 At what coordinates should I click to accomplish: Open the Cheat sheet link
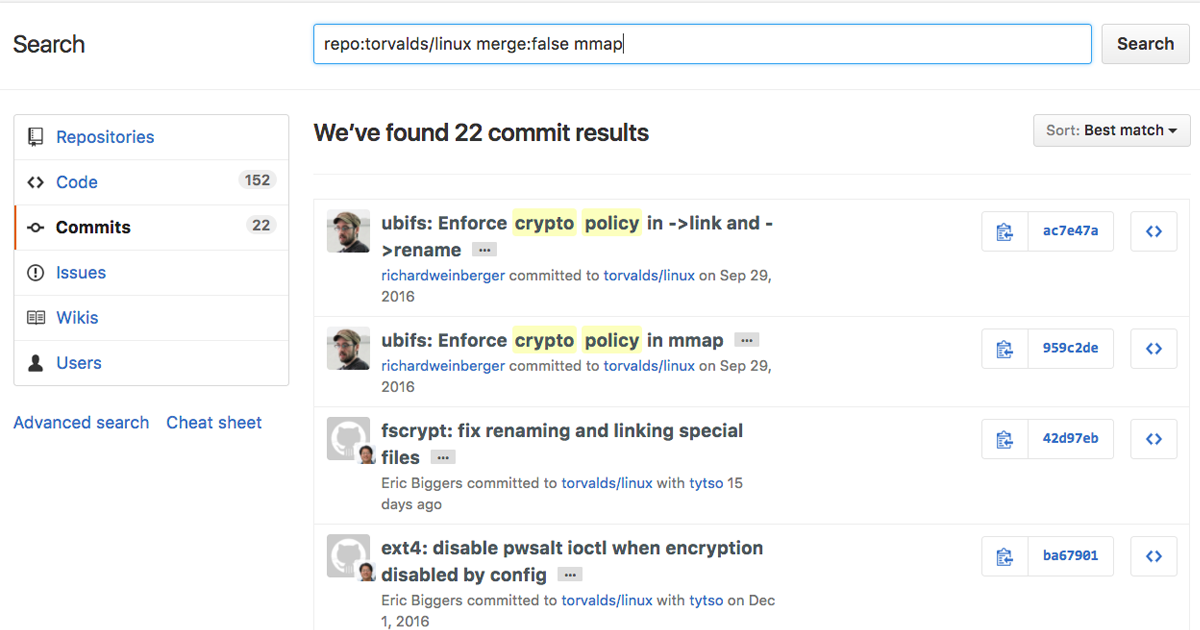click(x=213, y=422)
